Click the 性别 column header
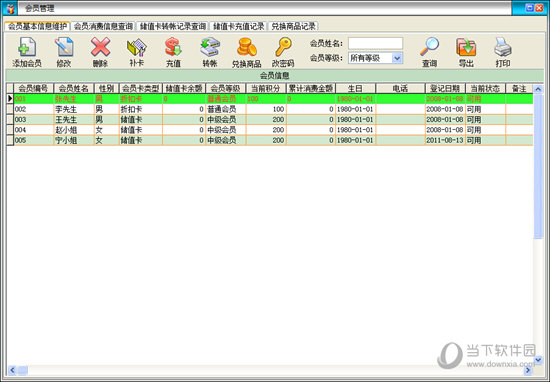 click(x=107, y=88)
